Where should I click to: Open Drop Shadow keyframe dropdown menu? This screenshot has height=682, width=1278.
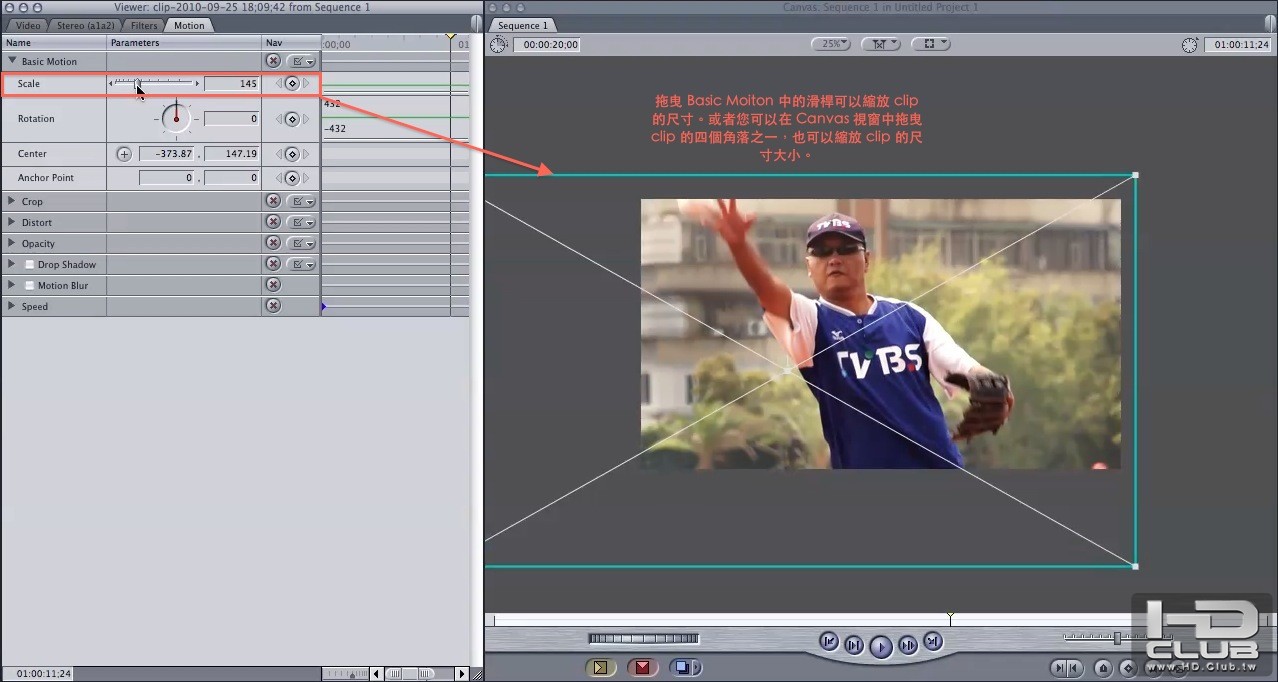301,264
